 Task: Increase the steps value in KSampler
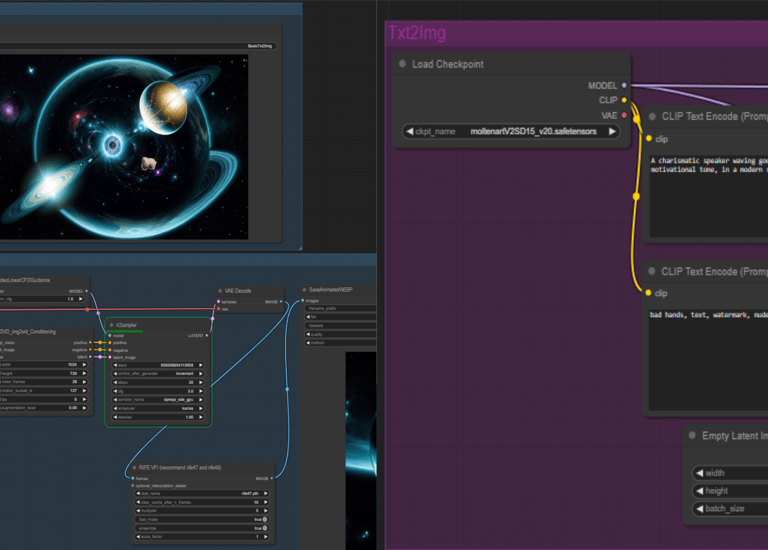click(x=201, y=382)
